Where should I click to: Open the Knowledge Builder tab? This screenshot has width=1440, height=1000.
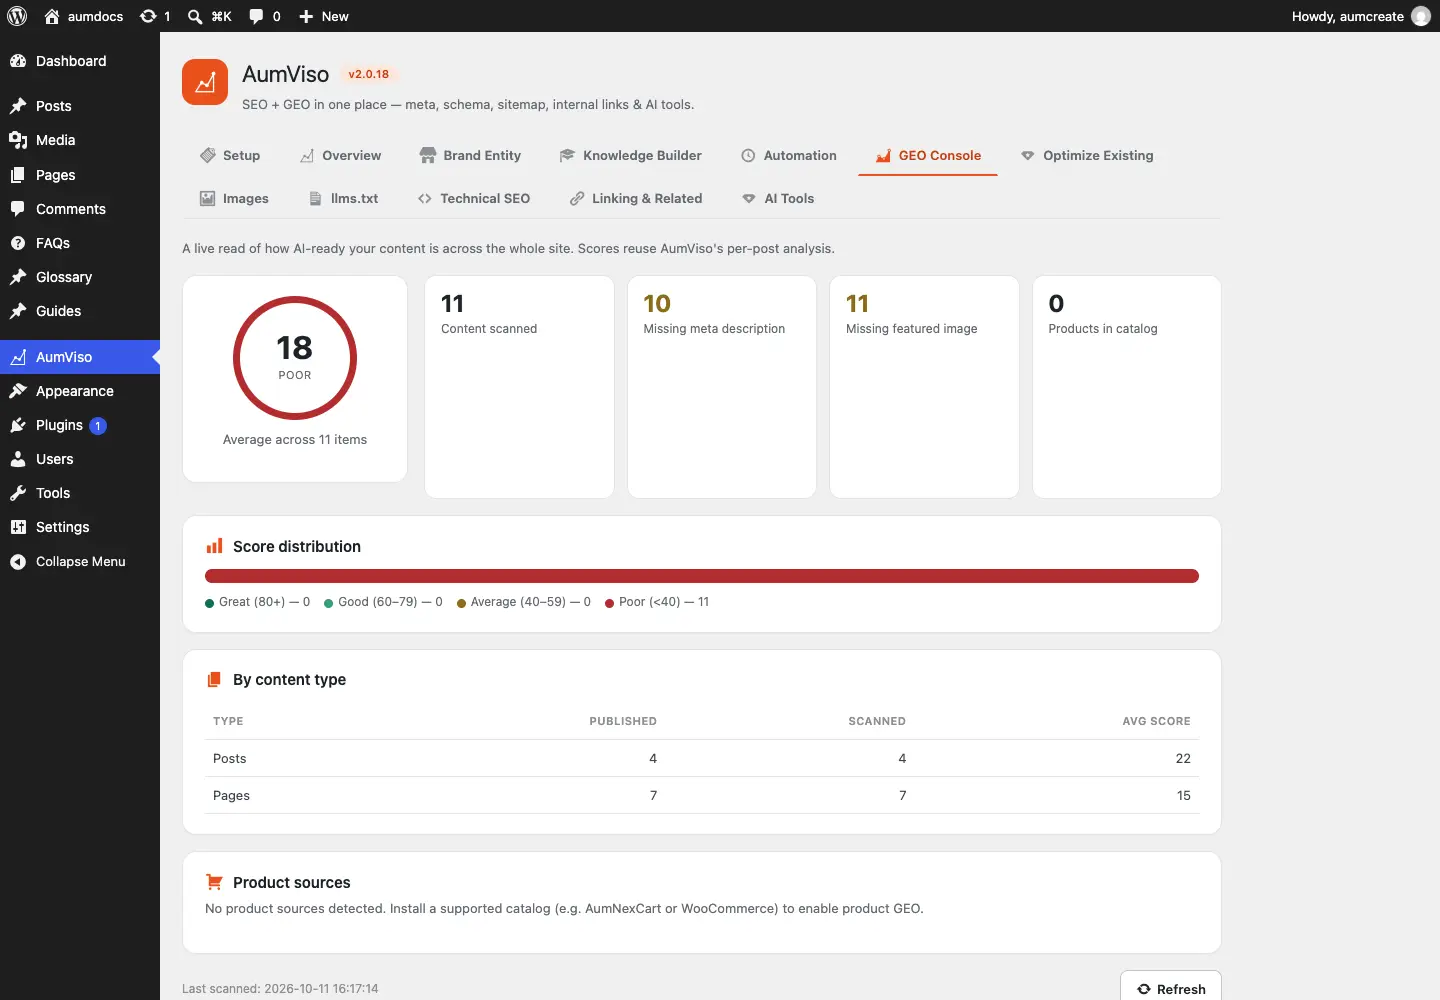pos(631,155)
